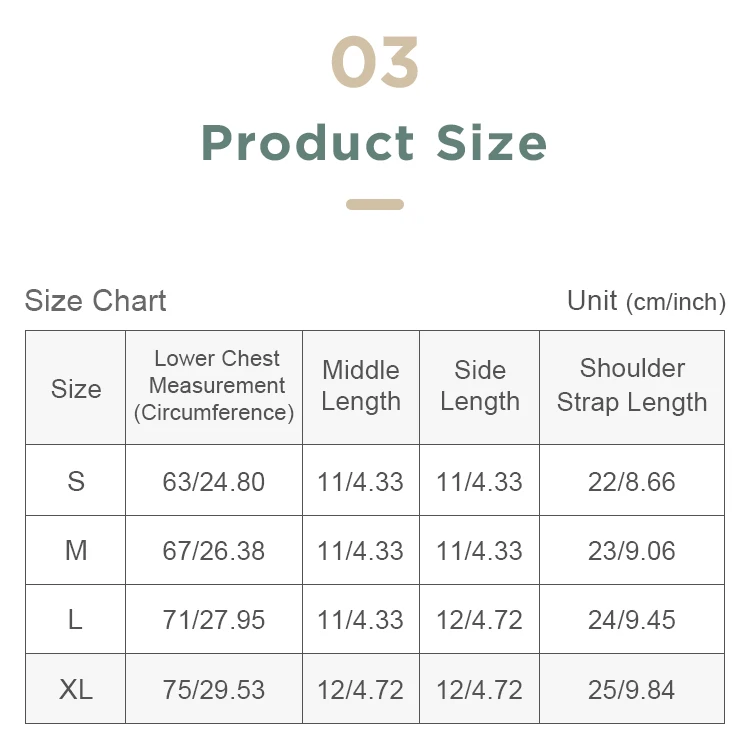The width and height of the screenshot is (750, 751).
Task: Click the 75/29.53 chest measurement cell
Action: pos(214,689)
